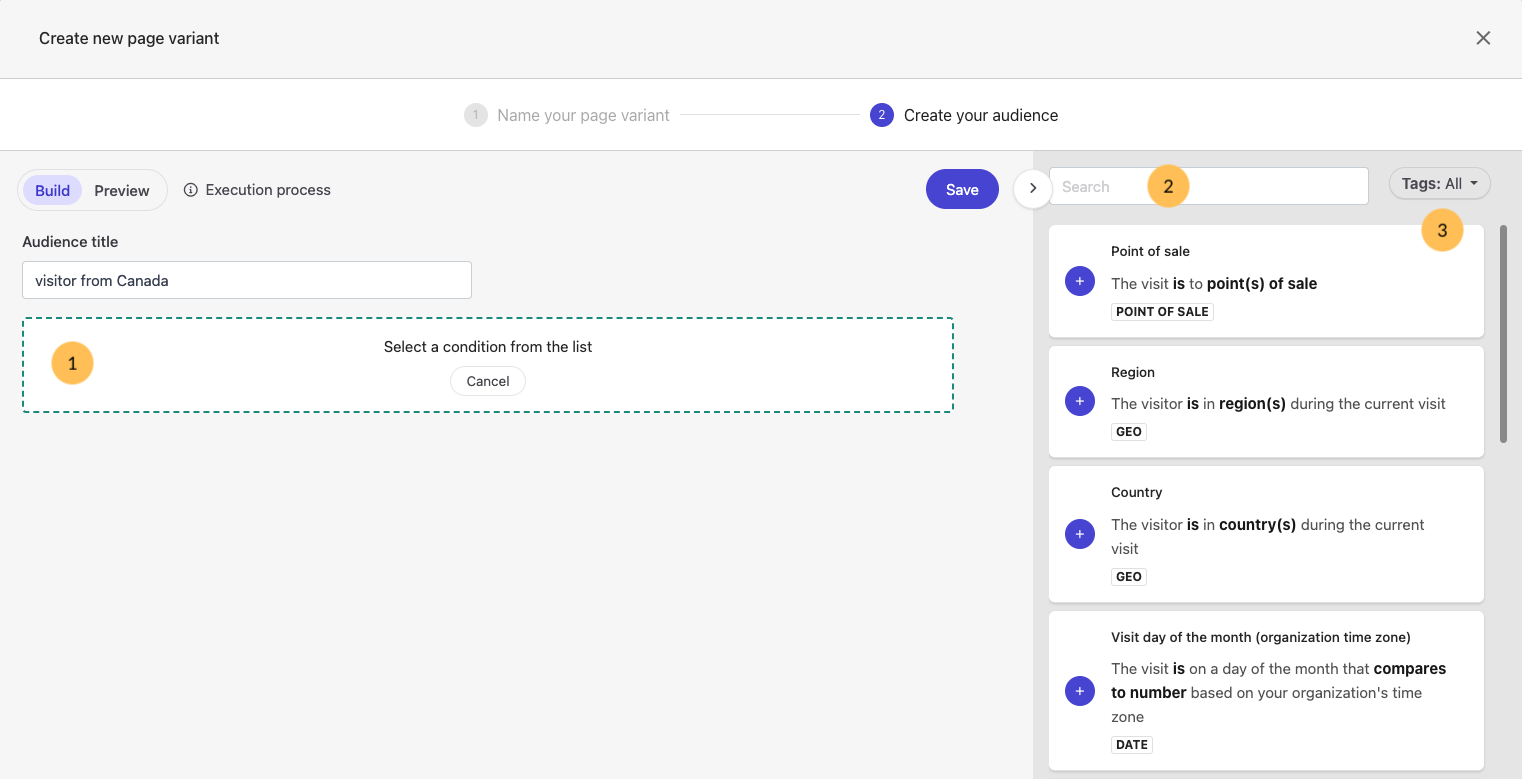Cancel the condition selection
This screenshot has height=779, width=1522.
click(487, 381)
